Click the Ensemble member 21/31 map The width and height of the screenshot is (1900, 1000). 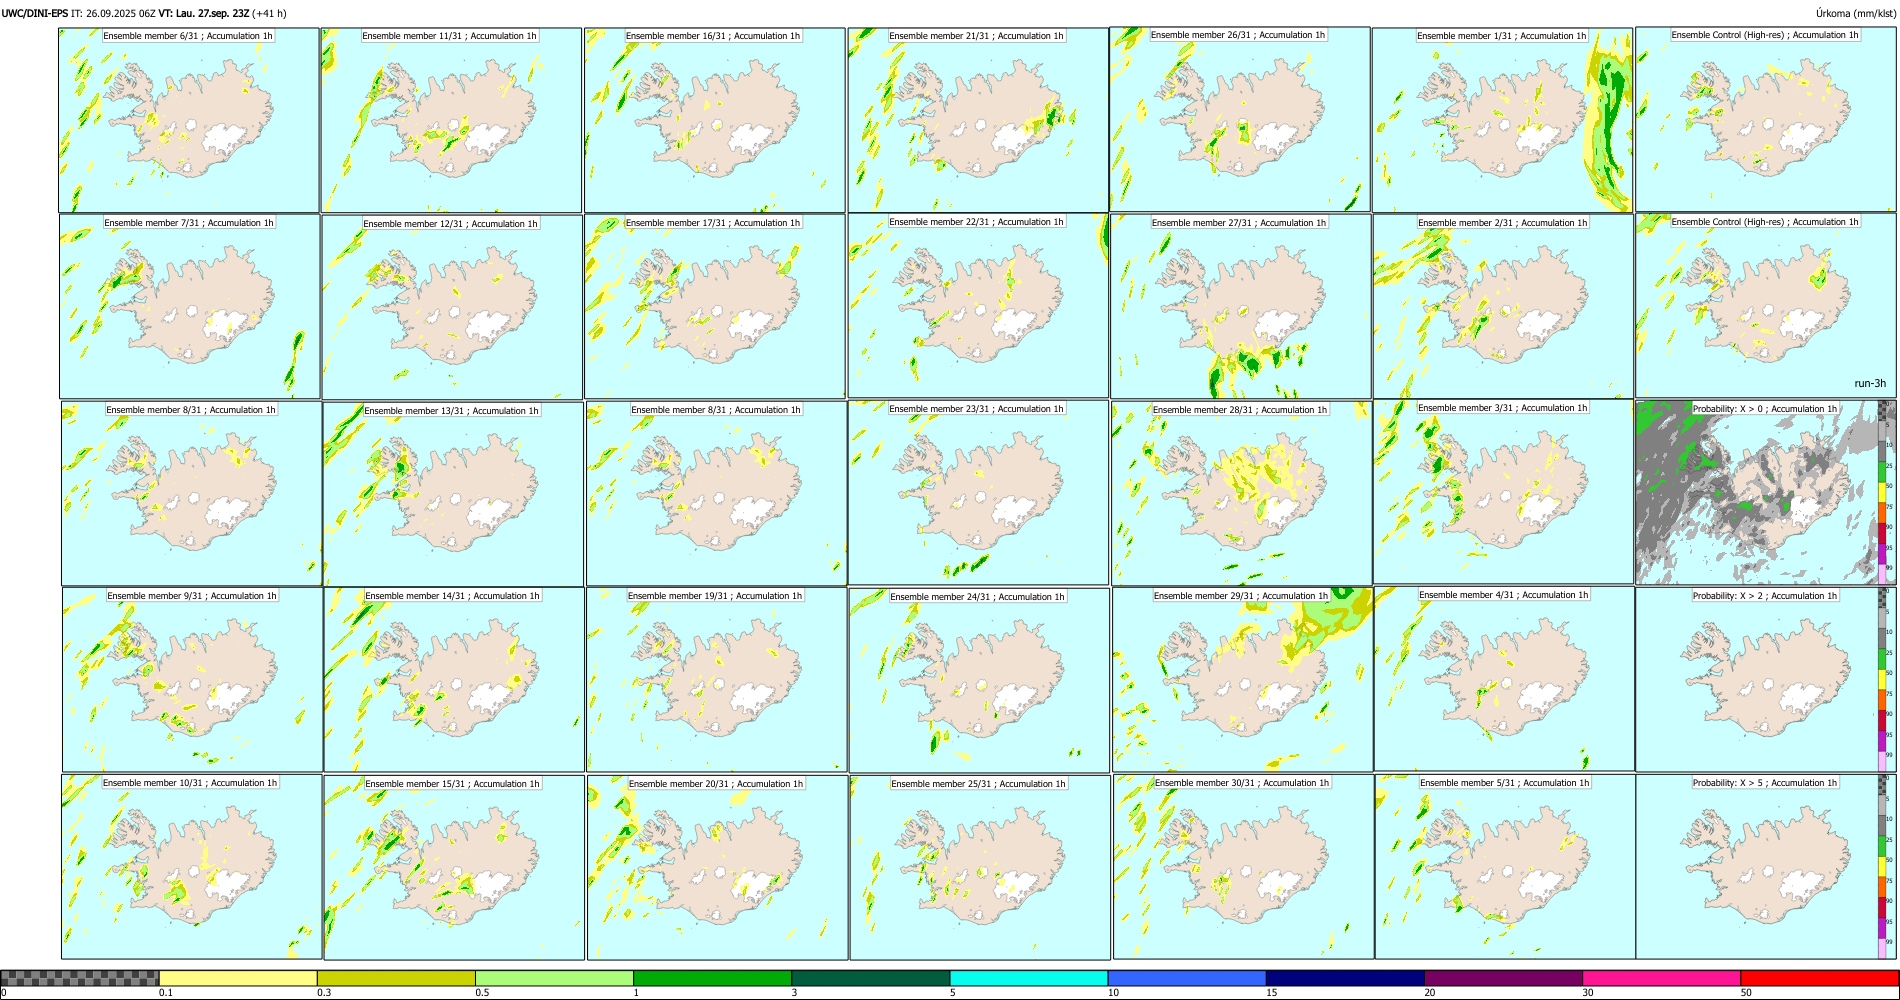[x=978, y=120]
